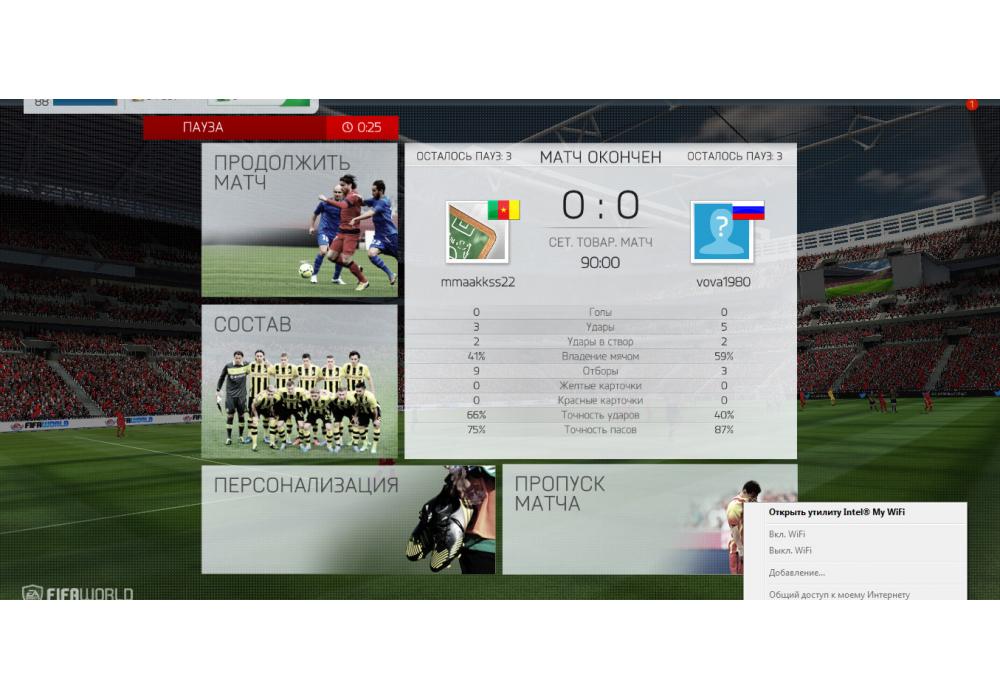Click the red notification badge top right

[x=971, y=104]
